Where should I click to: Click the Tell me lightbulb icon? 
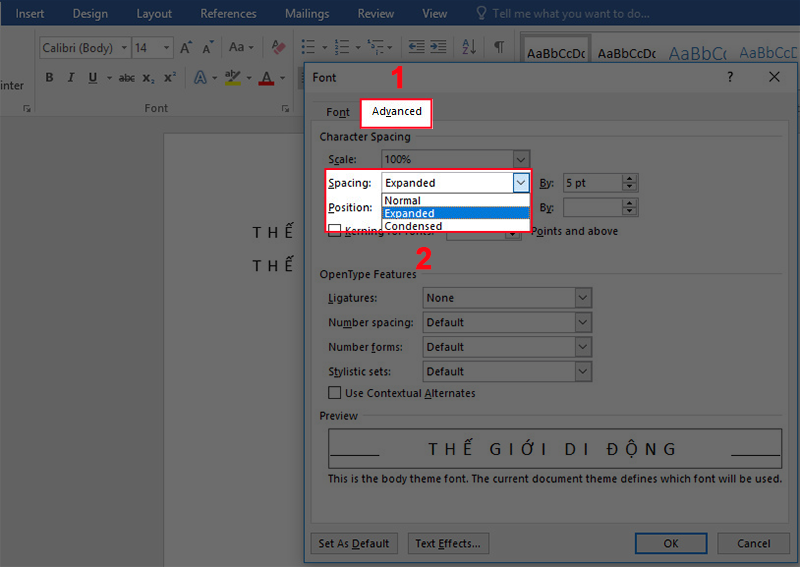[x=481, y=13]
